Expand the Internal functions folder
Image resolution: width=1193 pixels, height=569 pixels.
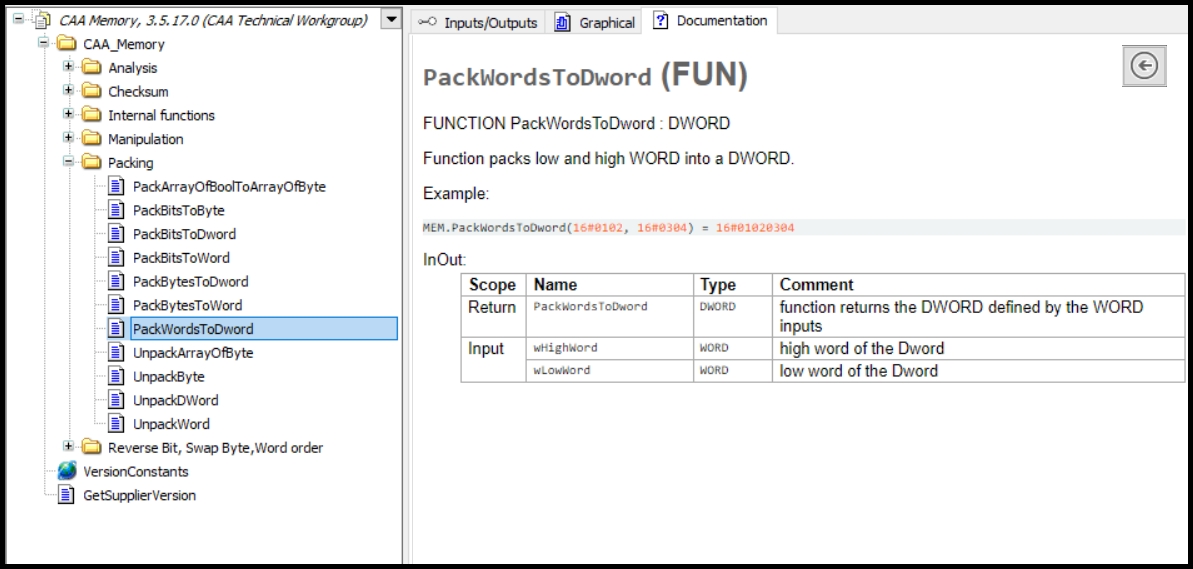pyautogui.click(x=68, y=113)
